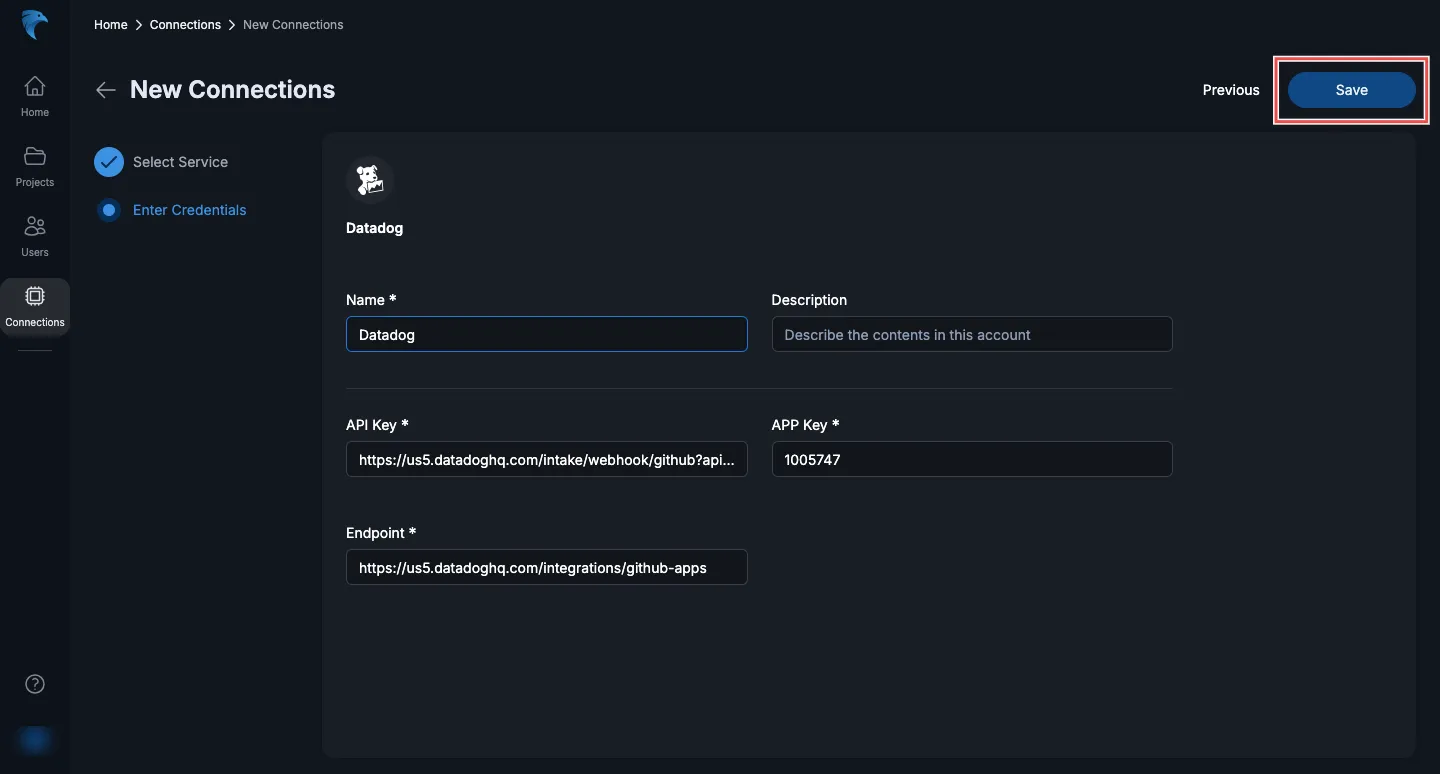Screen dimensions: 1440x774
Task: Click the Datadog service logo
Action: click(369, 180)
